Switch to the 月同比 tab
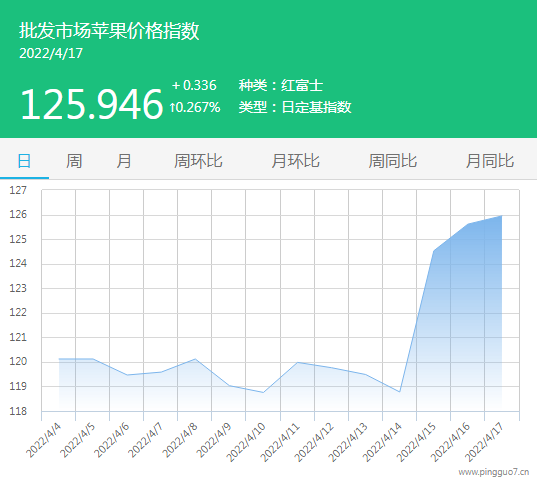This screenshot has width=537, height=483. coord(490,160)
